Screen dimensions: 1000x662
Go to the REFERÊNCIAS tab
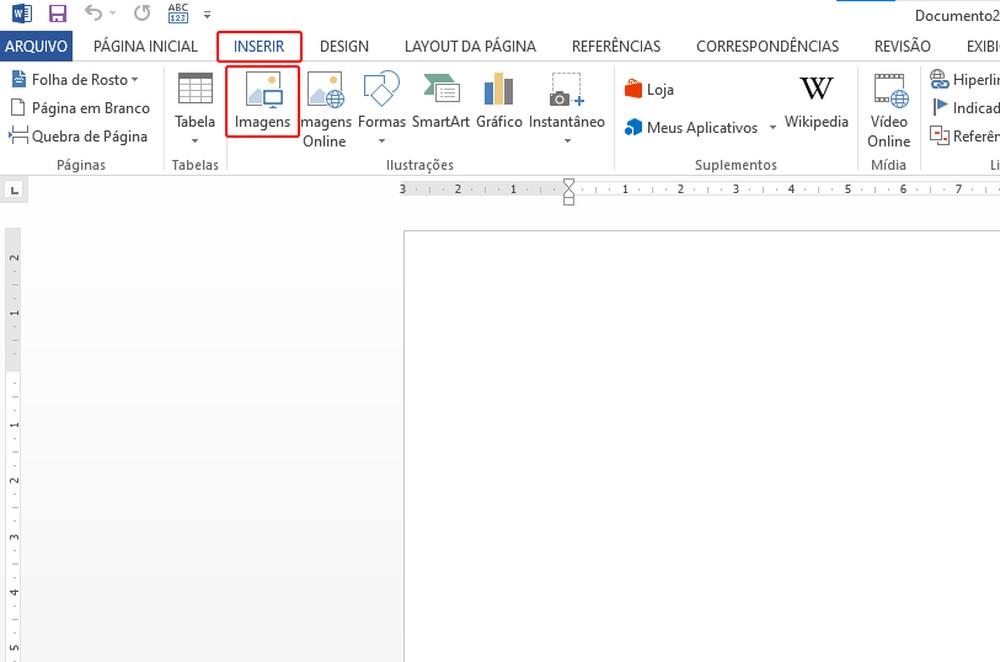coord(616,46)
